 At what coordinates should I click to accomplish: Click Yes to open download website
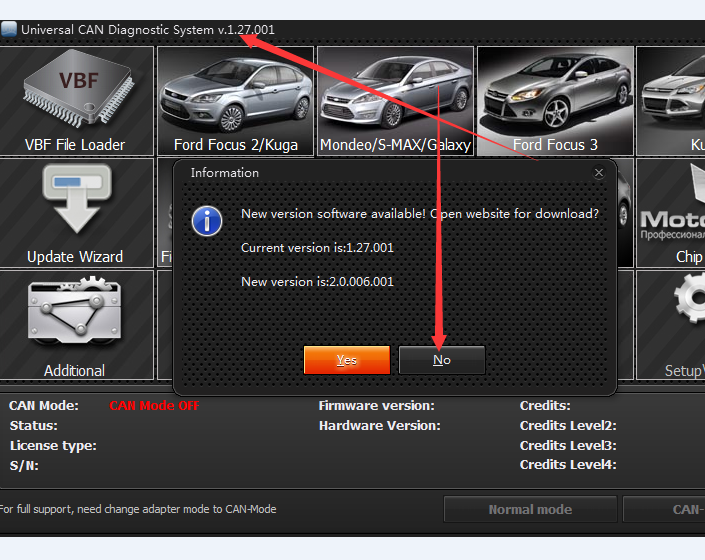(347, 360)
